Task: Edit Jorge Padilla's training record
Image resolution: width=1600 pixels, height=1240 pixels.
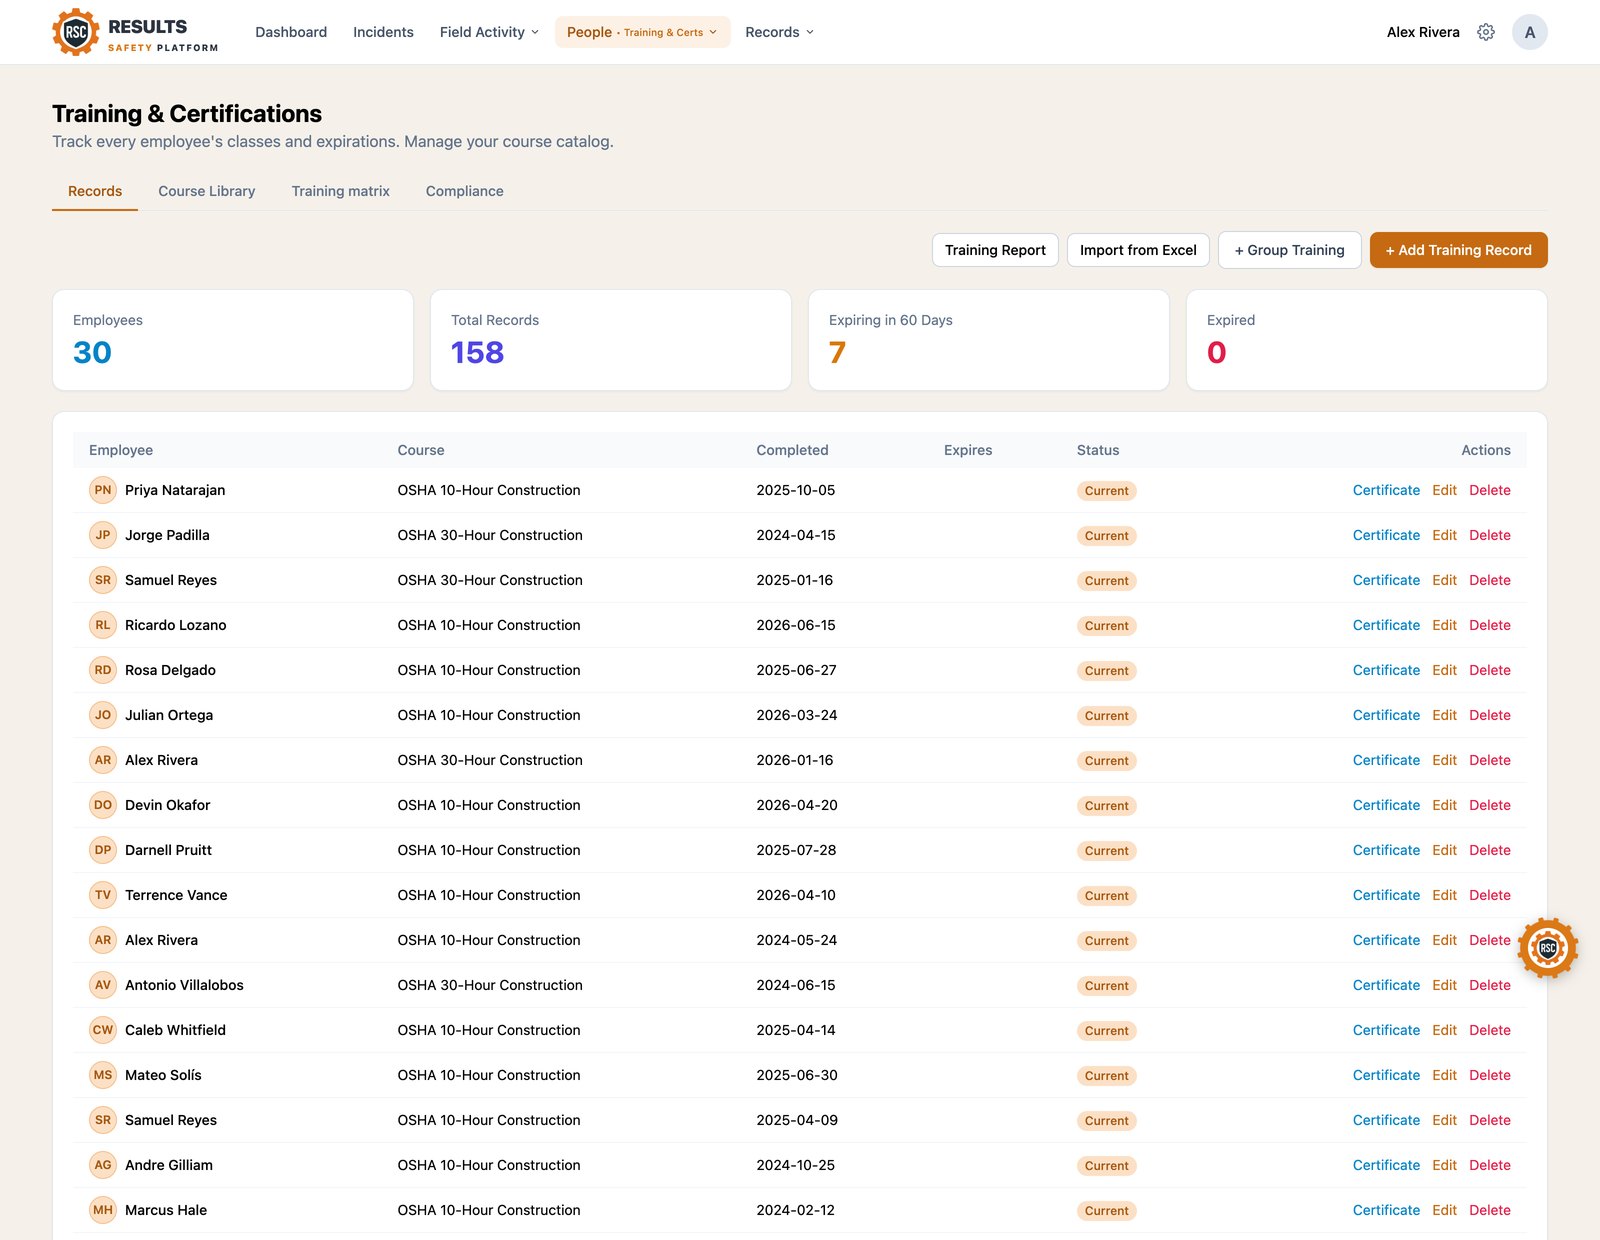Action: 1444,535
